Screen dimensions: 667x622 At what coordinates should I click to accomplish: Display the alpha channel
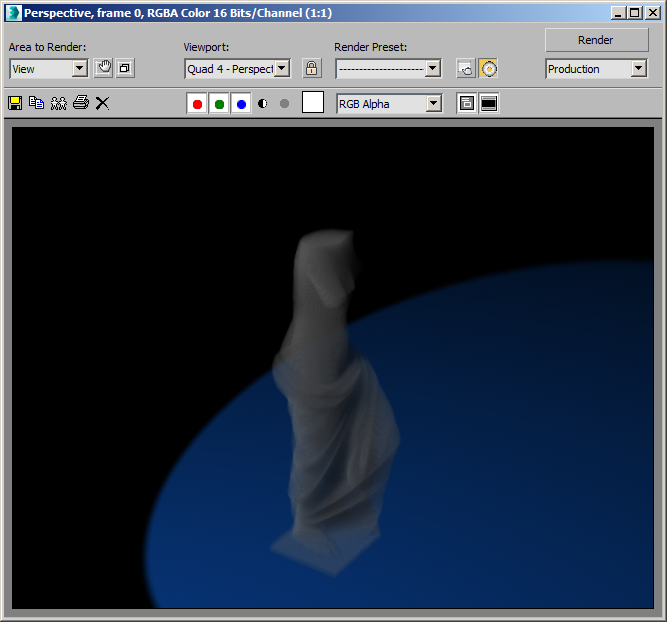[x=262, y=103]
